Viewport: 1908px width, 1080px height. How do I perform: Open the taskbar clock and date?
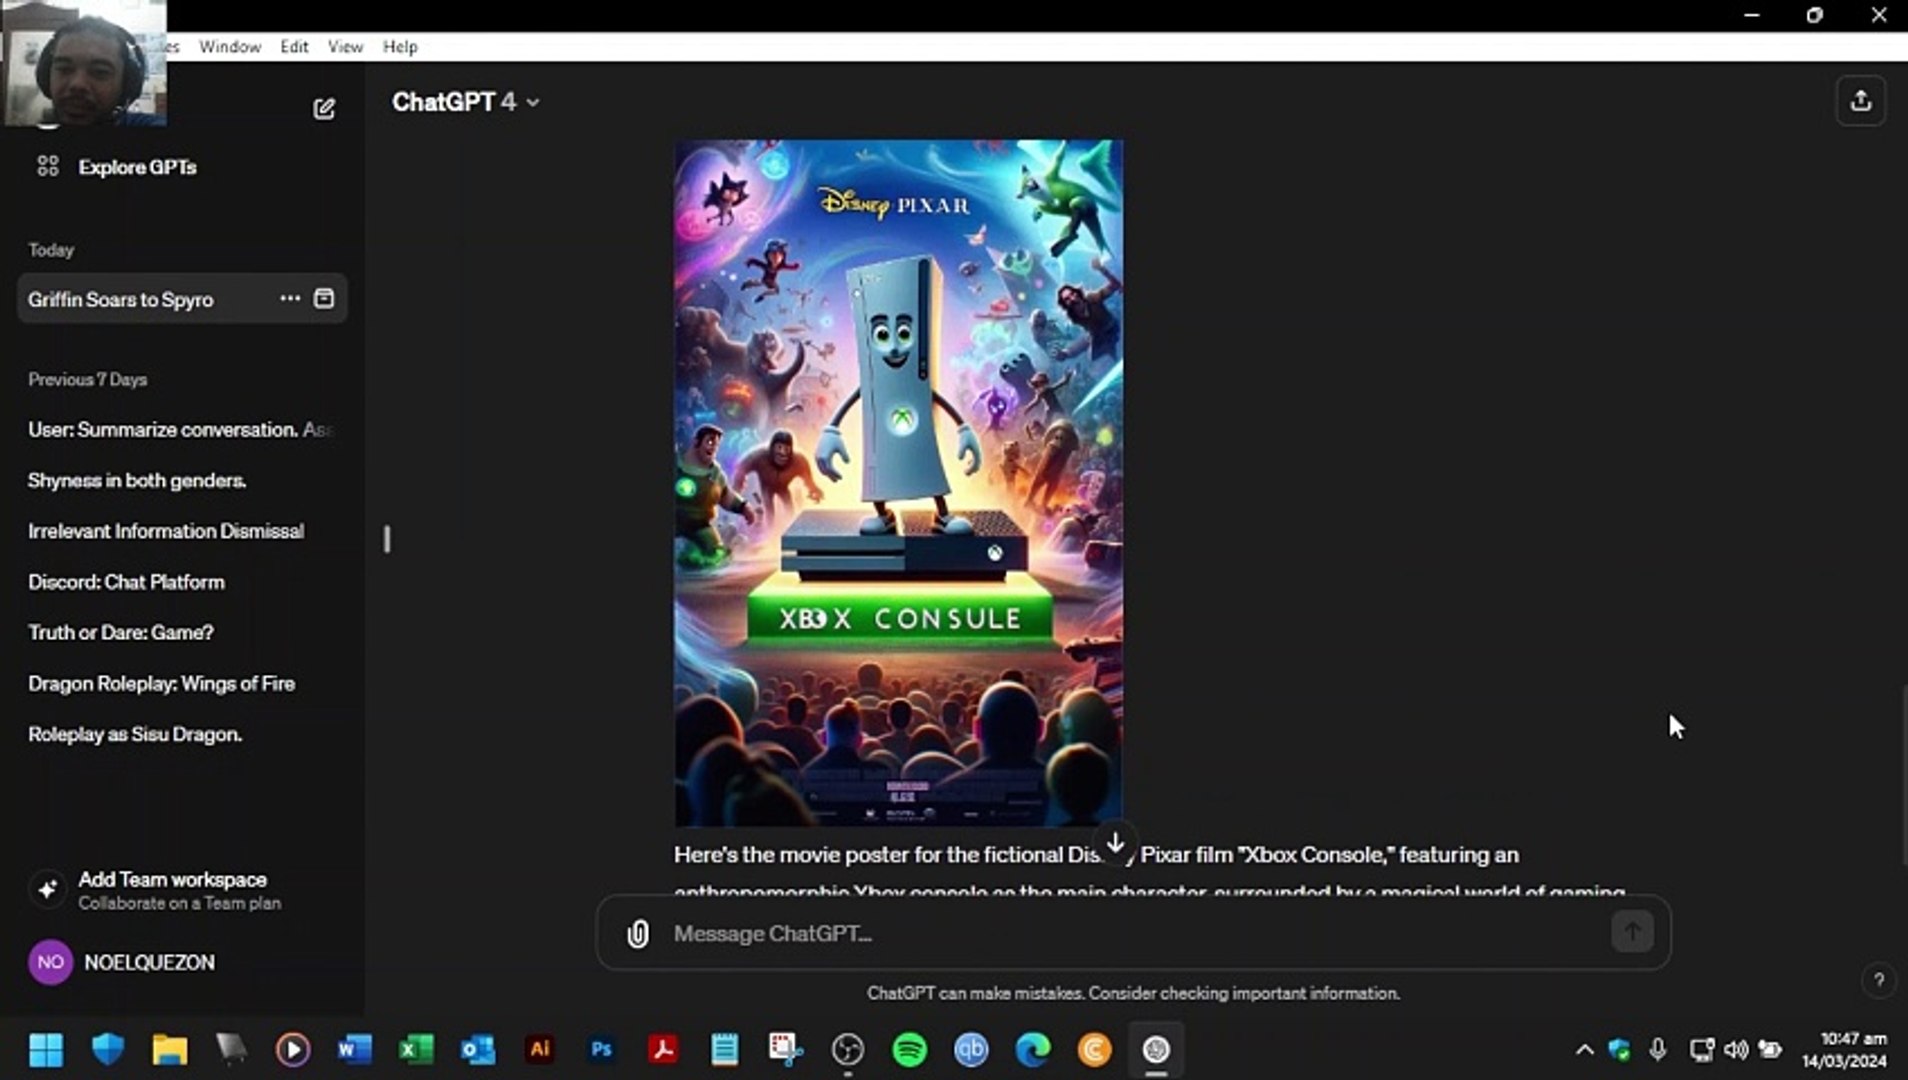point(1845,1050)
